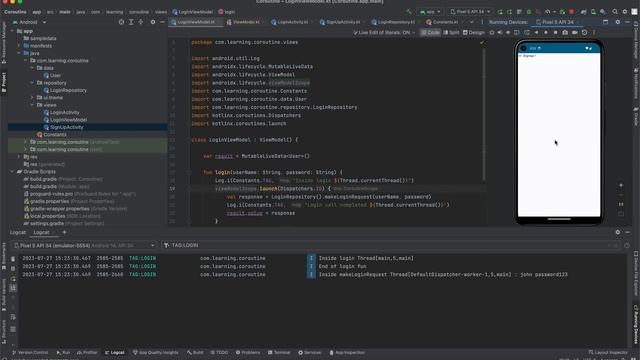This screenshot has width=640, height=360.
Task: Select Design editor view mode
Action: click(x=474, y=33)
